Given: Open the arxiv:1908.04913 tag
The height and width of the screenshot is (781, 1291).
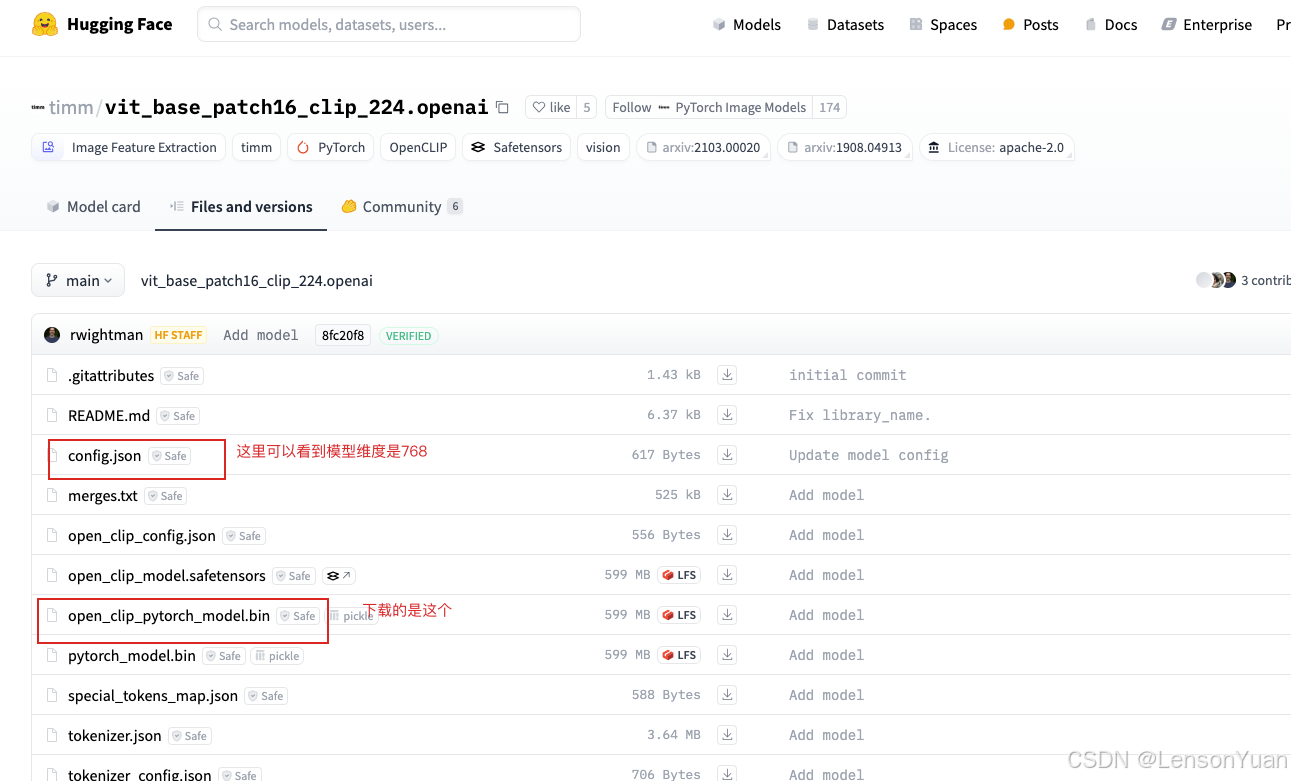Looking at the screenshot, I should tap(845, 147).
